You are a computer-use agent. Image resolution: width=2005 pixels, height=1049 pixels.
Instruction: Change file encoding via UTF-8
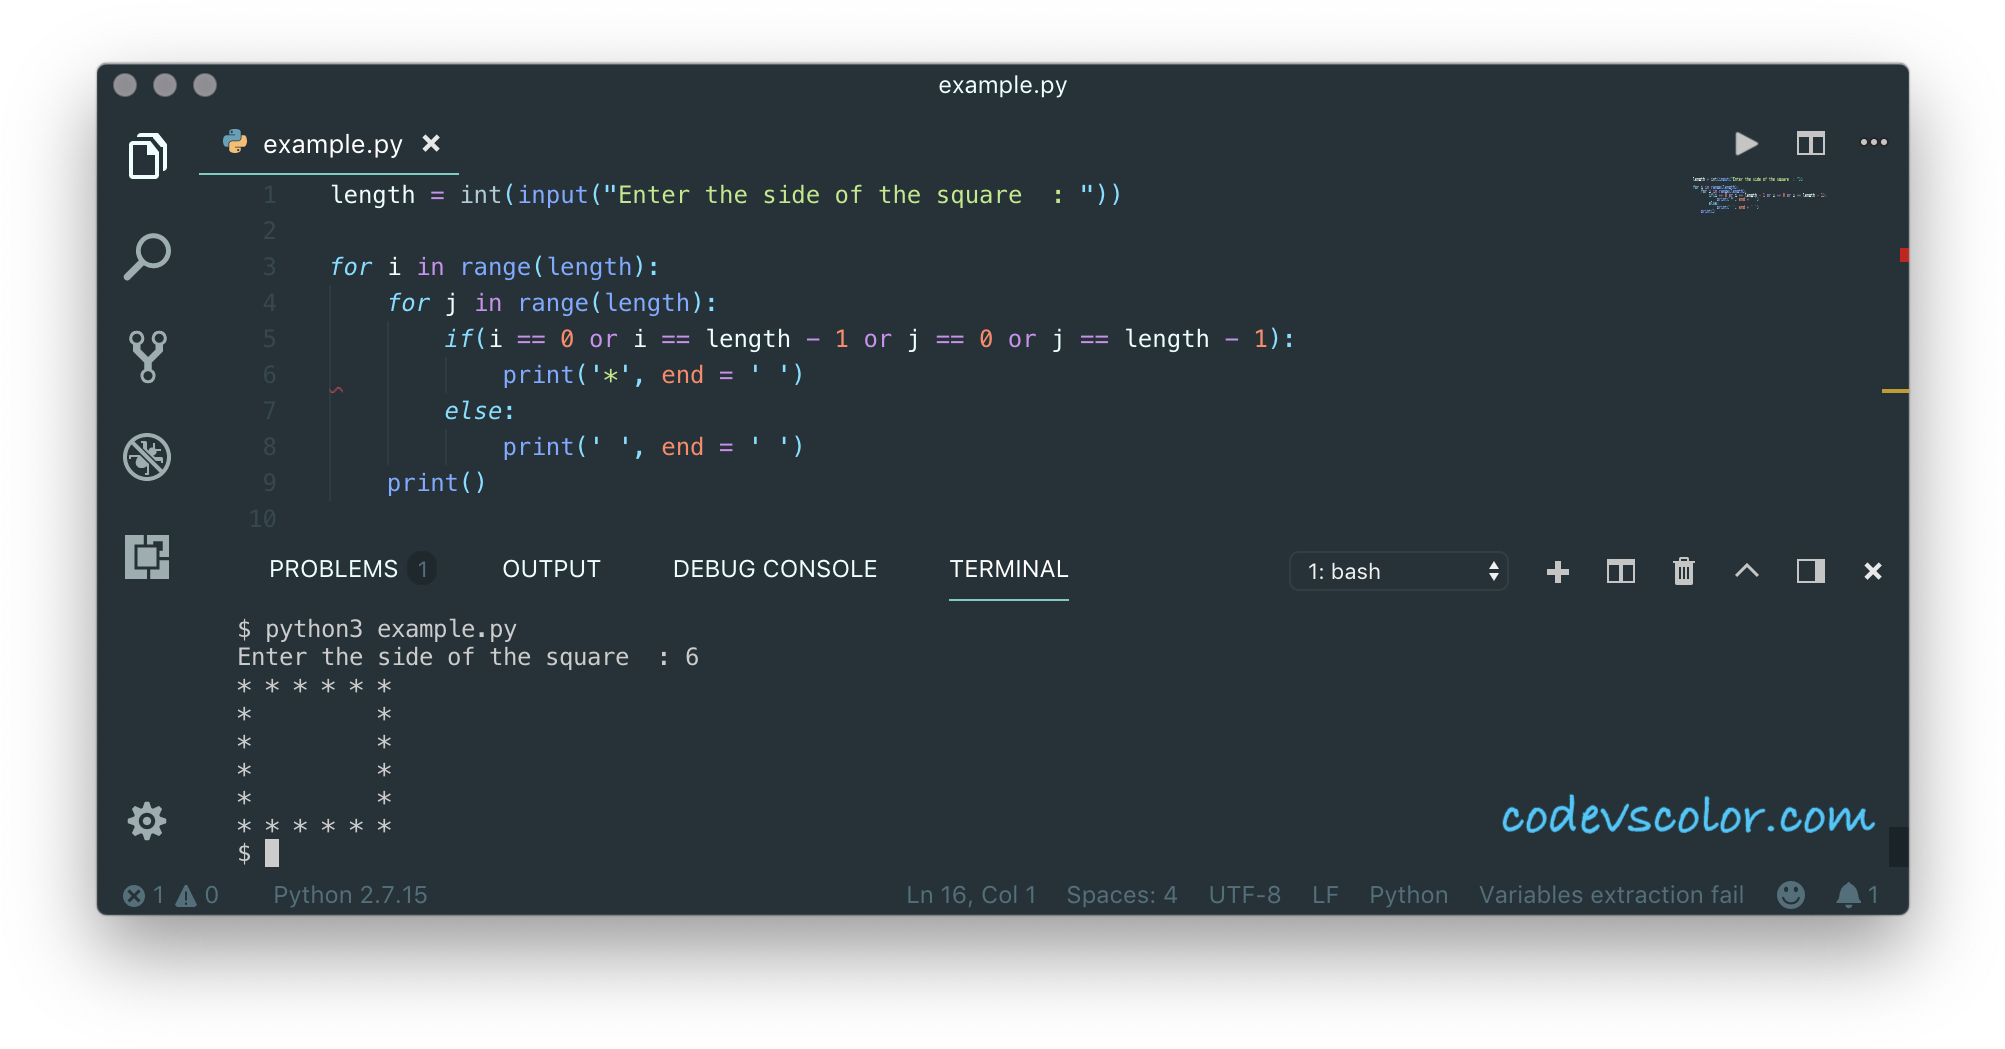(1244, 895)
